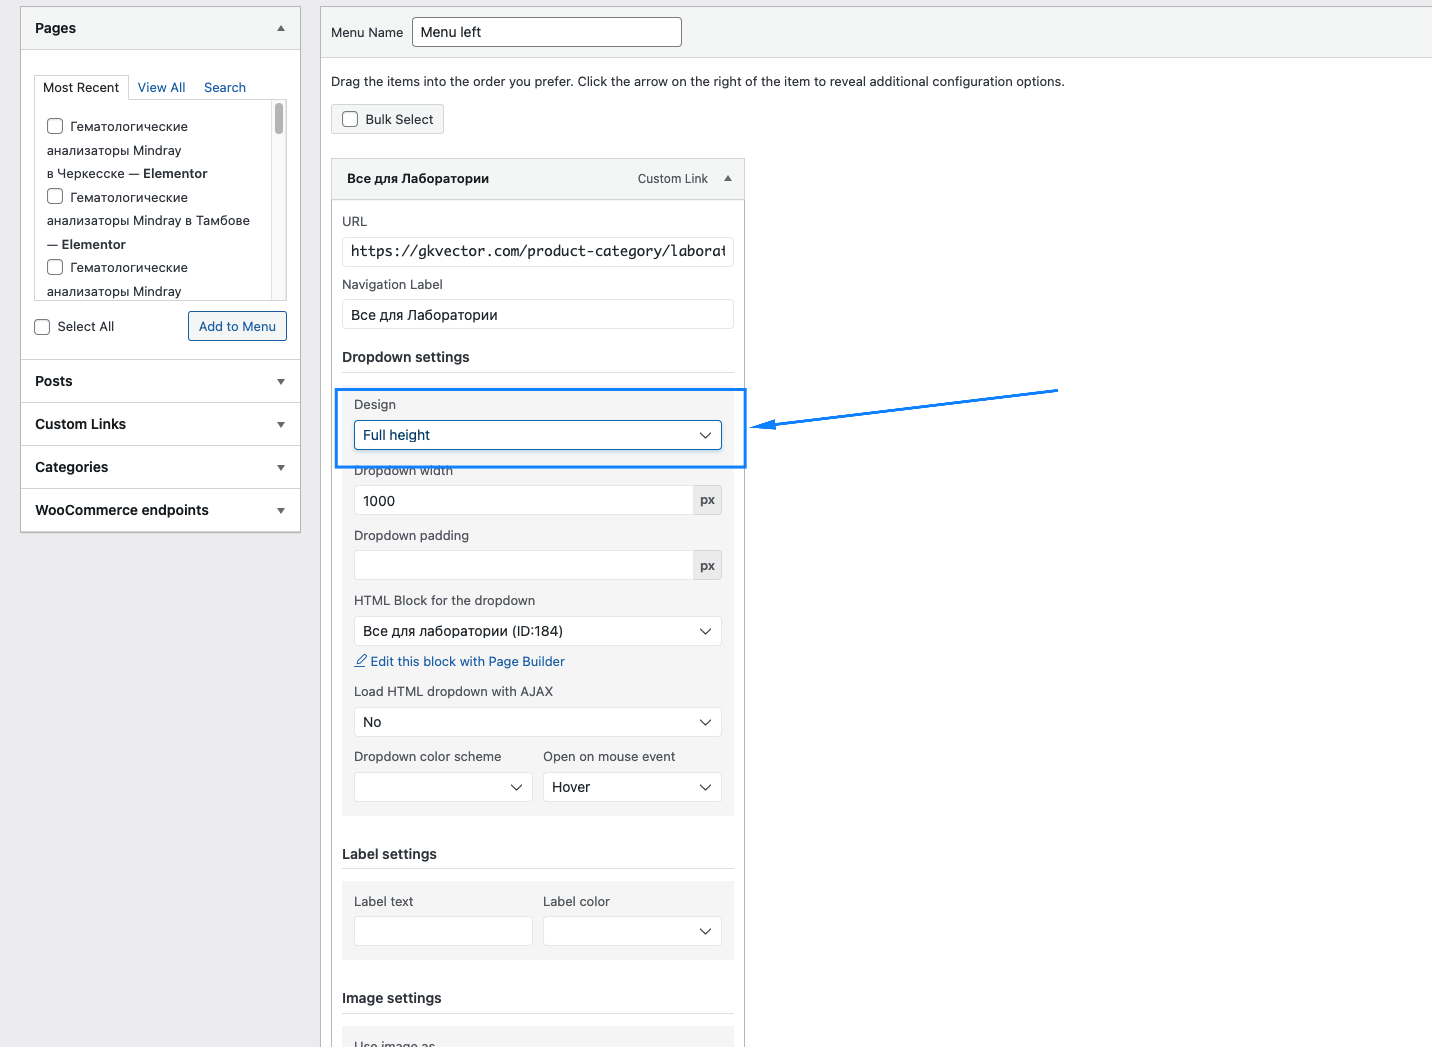This screenshot has height=1047, width=1432.
Task: Click the pencil icon beside Edit this block
Action: [361, 661]
